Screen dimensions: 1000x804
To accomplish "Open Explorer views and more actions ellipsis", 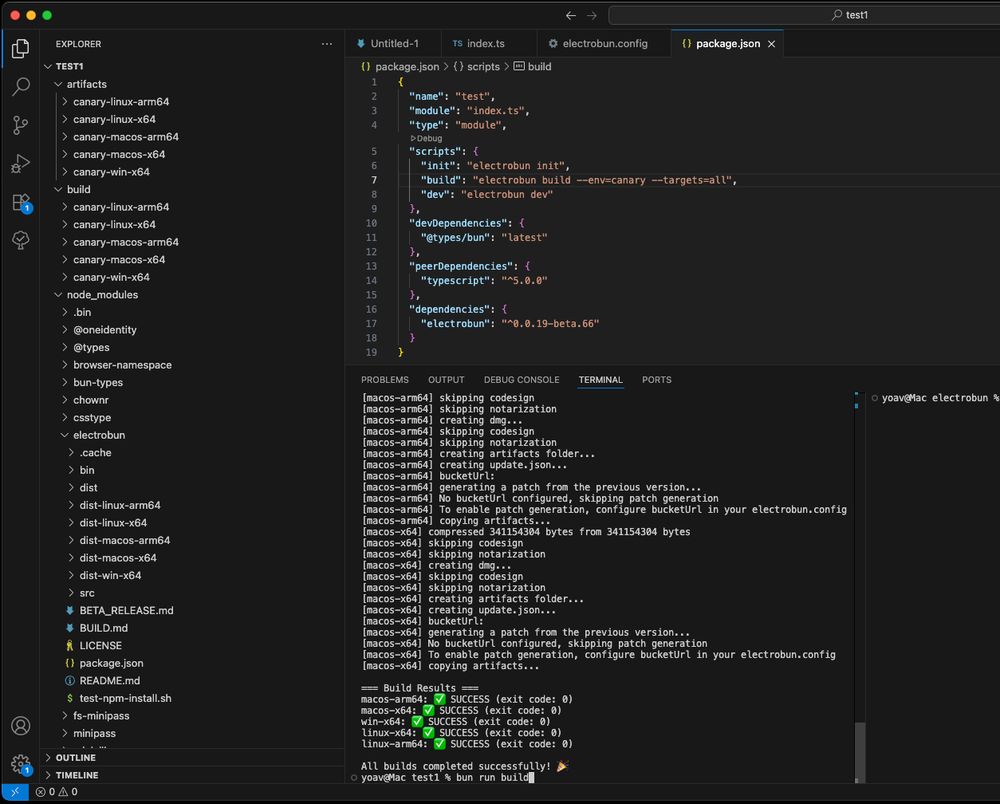I will 327,44.
